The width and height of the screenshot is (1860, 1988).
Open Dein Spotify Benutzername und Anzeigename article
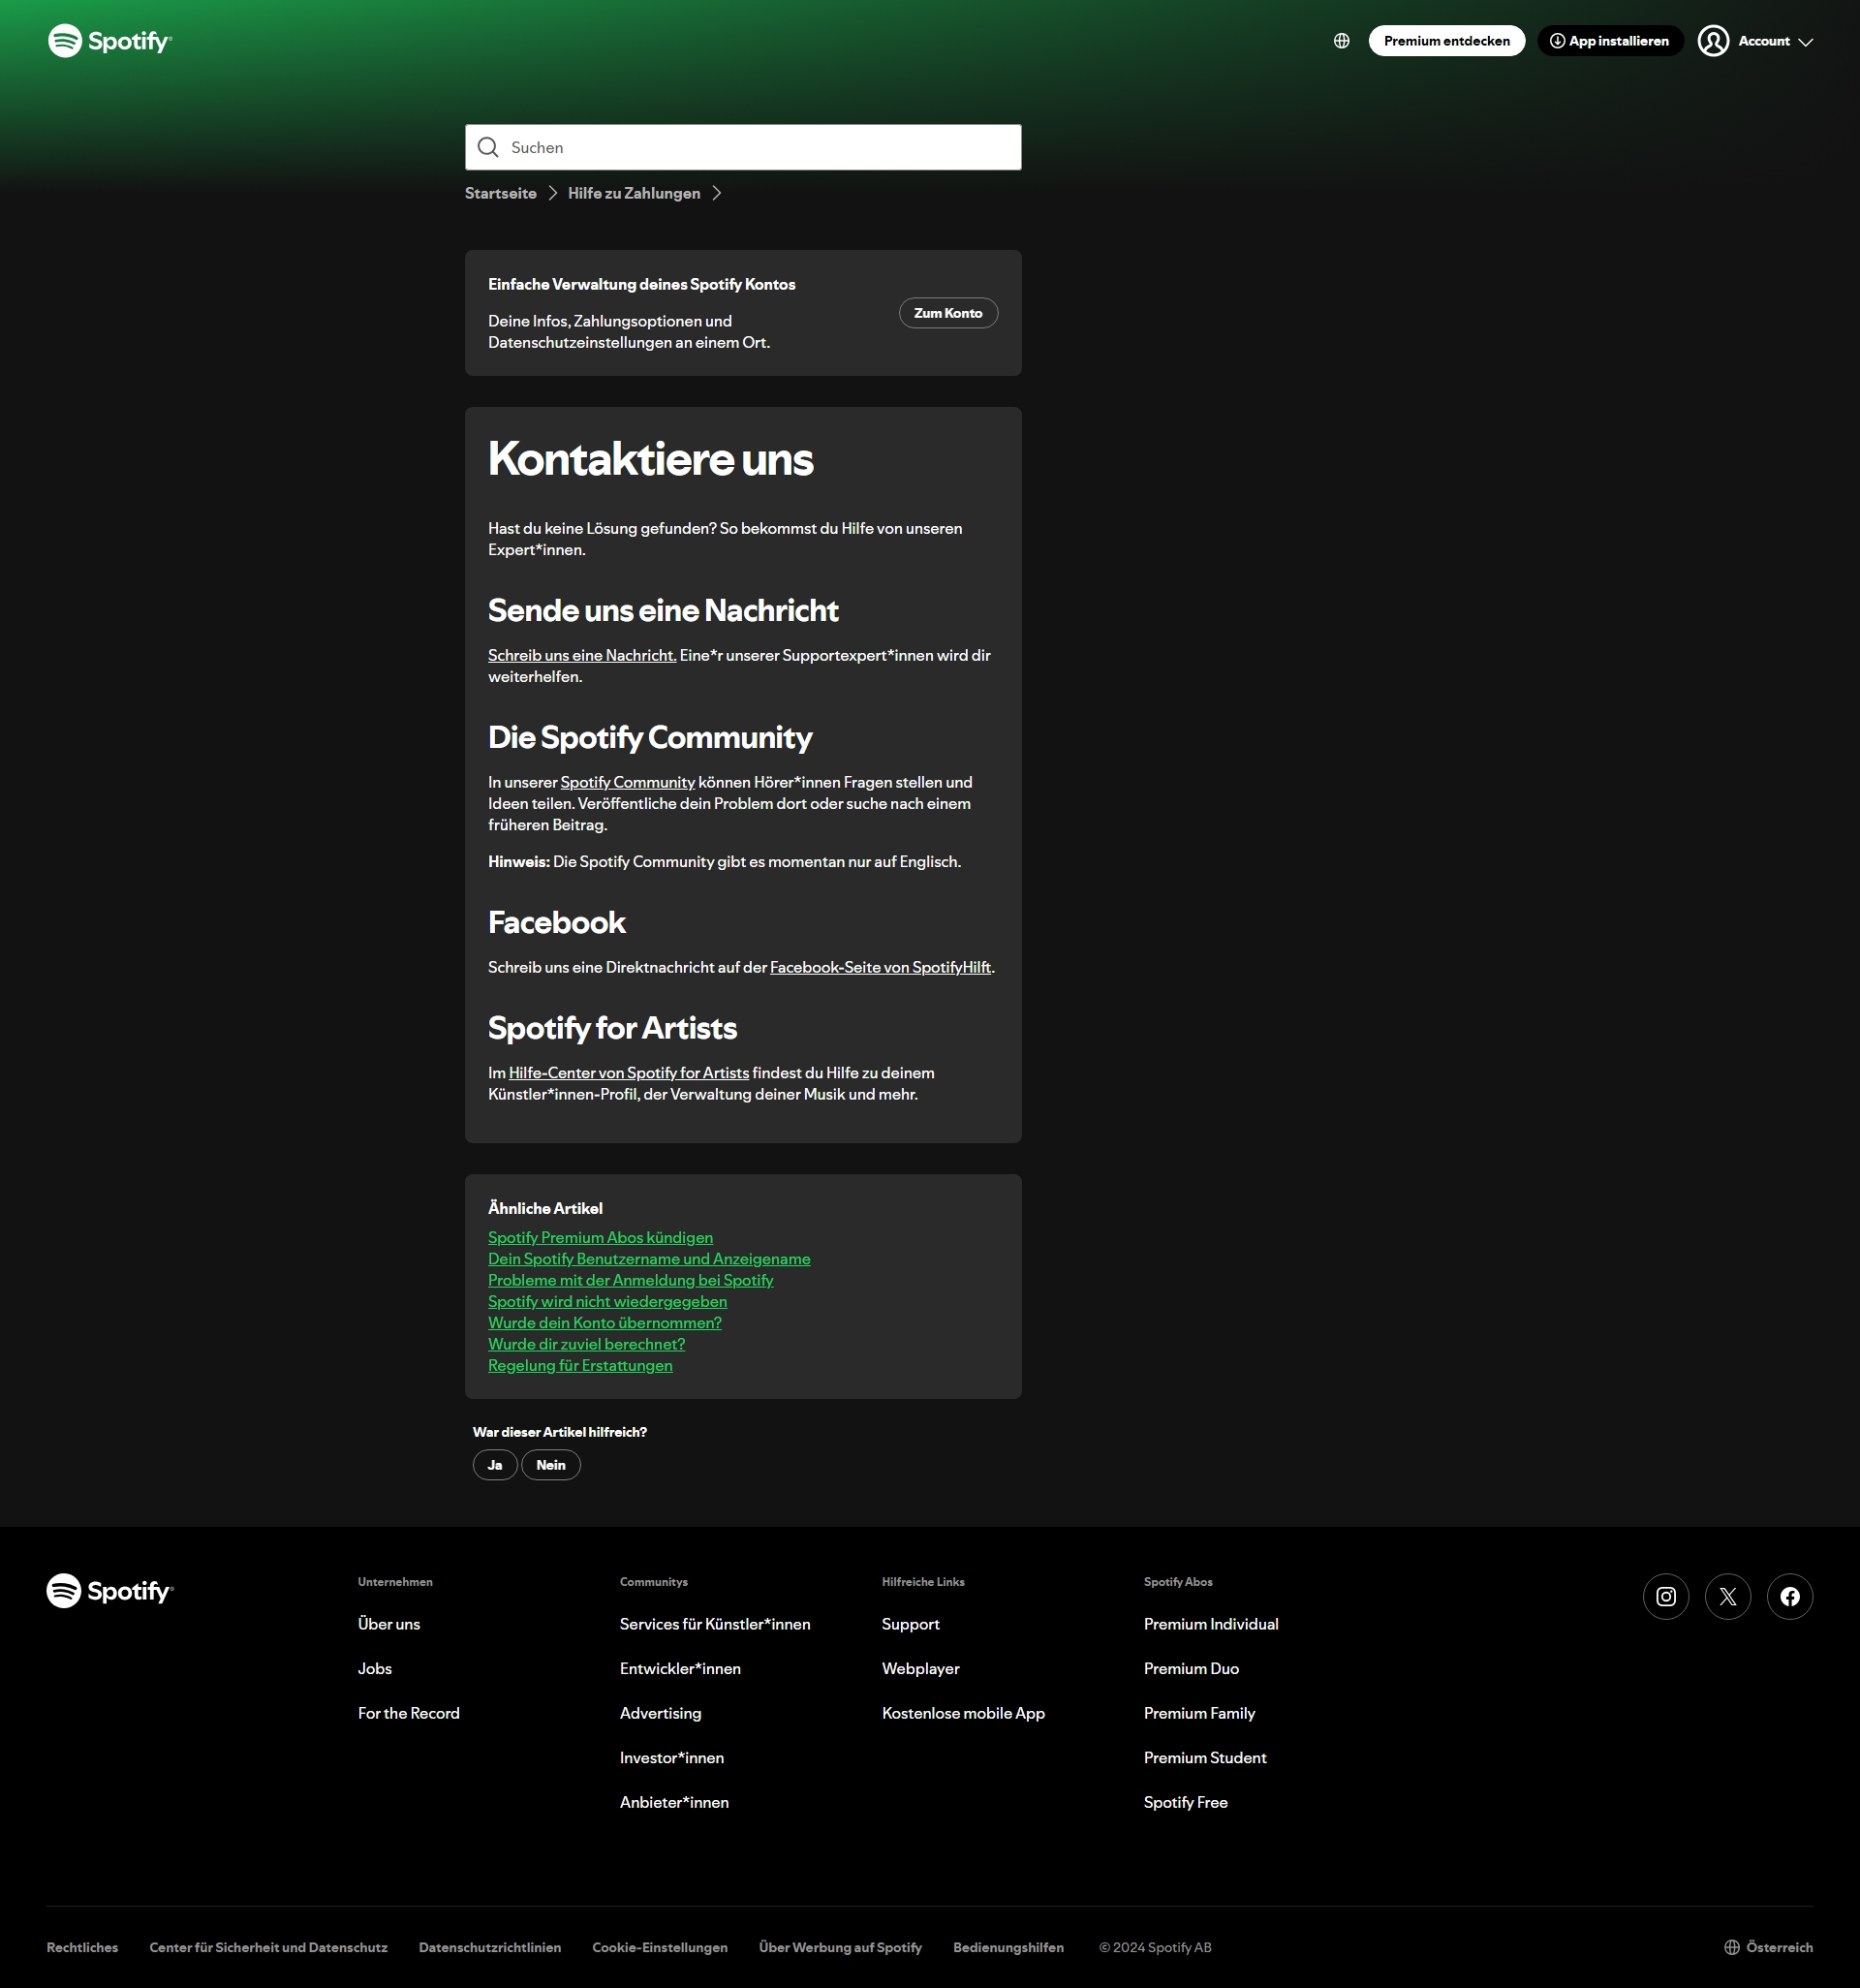(649, 1258)
